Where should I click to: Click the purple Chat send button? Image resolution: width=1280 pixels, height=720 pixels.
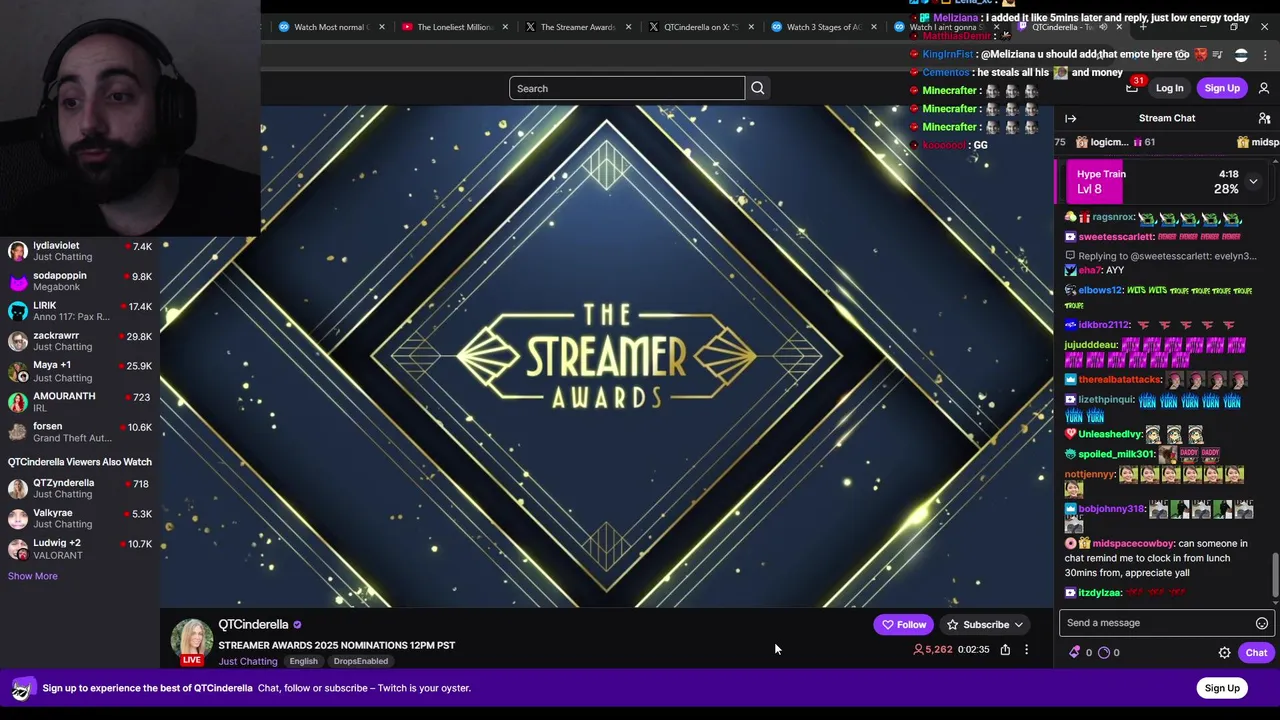coord(1256,653)
